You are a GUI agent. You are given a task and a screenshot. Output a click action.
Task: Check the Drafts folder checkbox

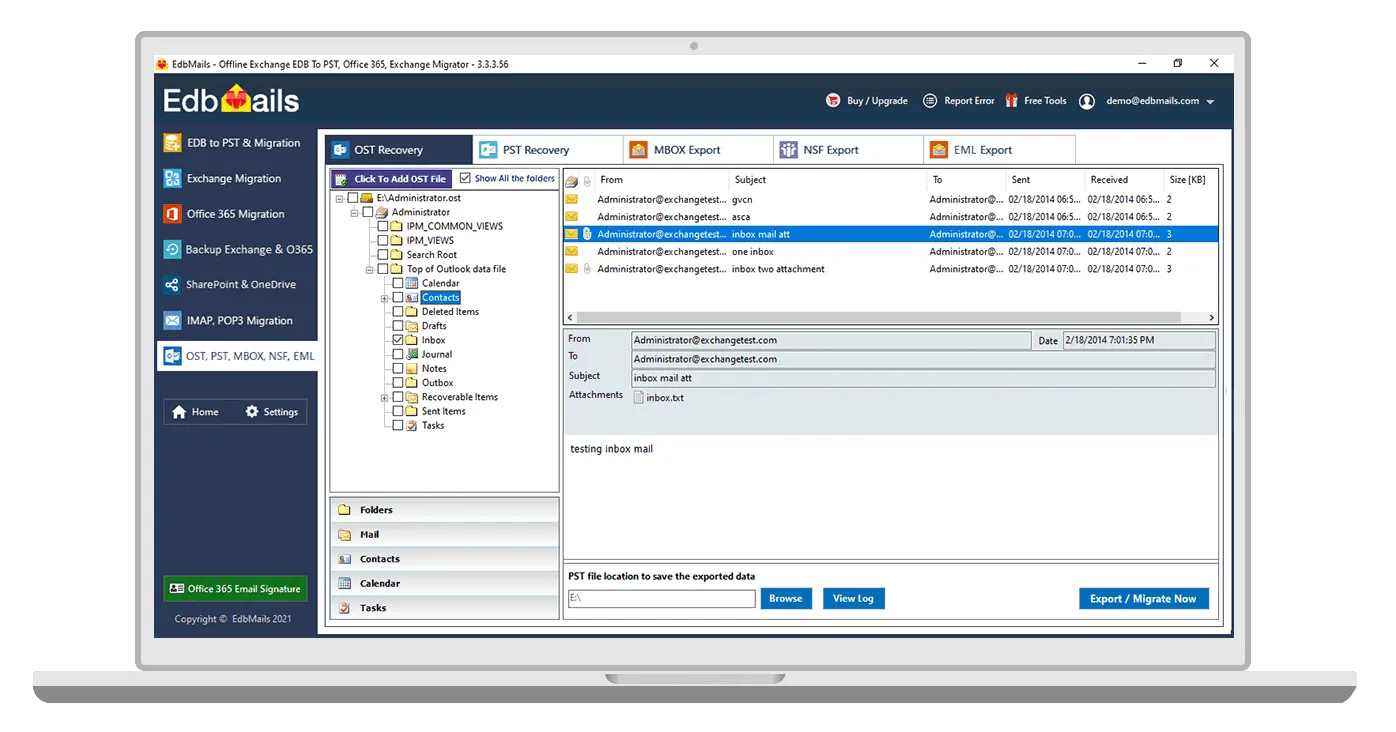click(398, 326)
